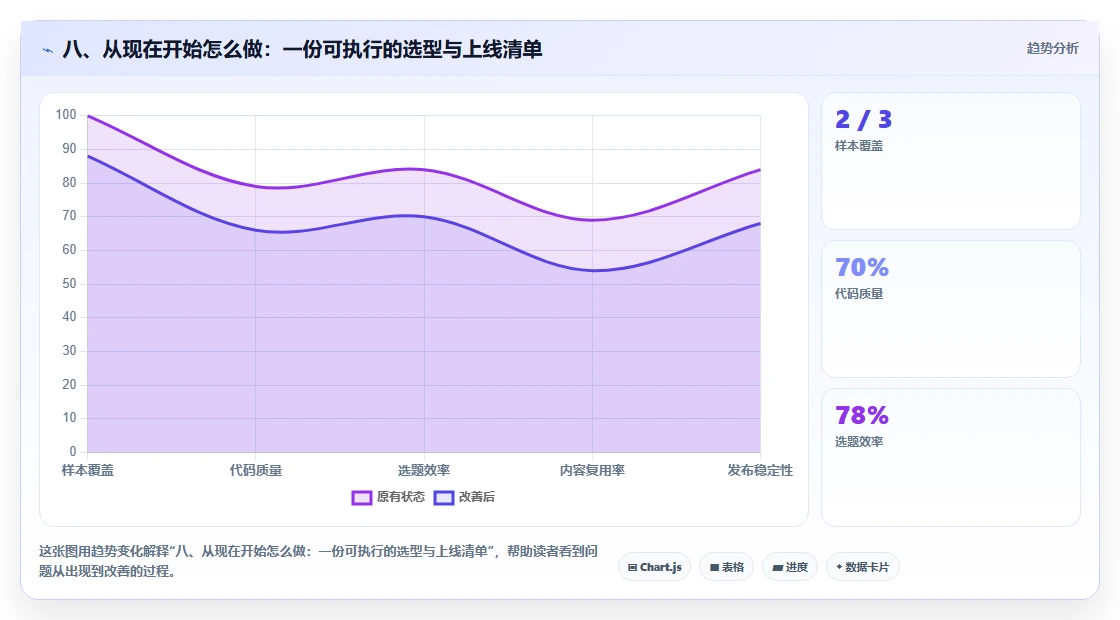
Task: Click the 内容复用率 x-axis label
Action: (x=592, y=471)
